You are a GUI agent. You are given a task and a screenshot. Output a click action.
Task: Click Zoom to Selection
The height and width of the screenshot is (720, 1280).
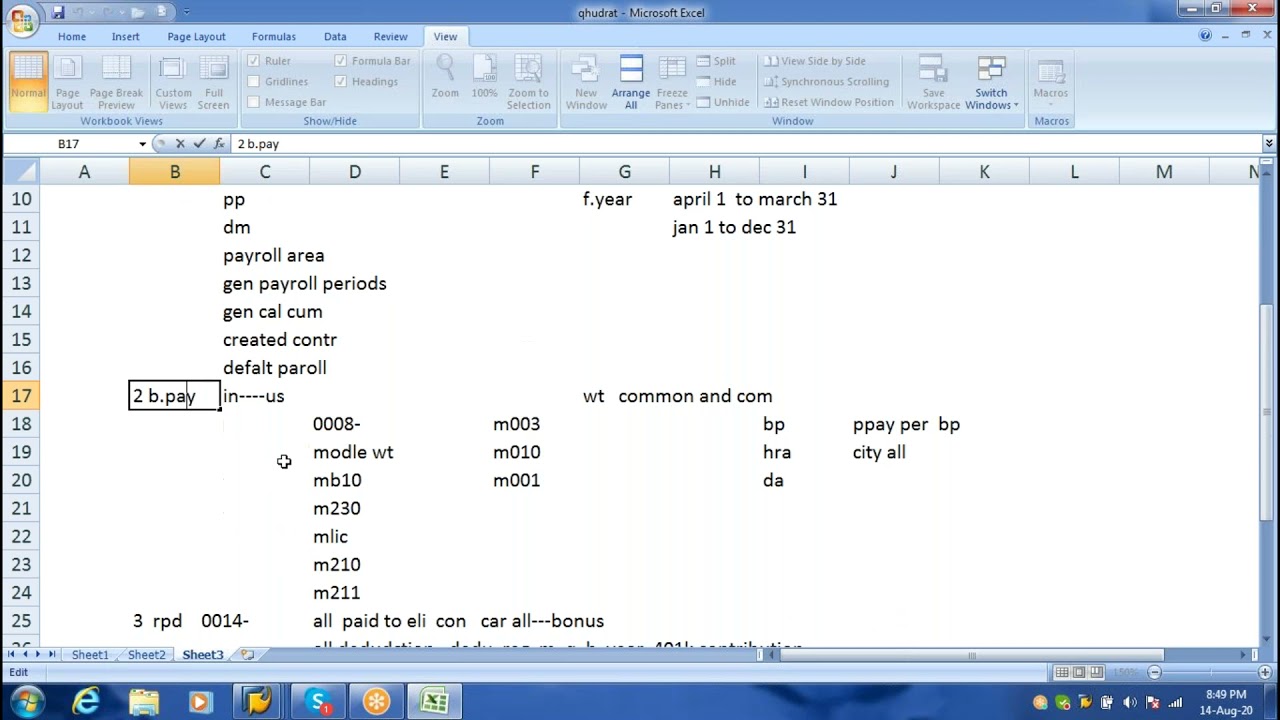[528, 82]
